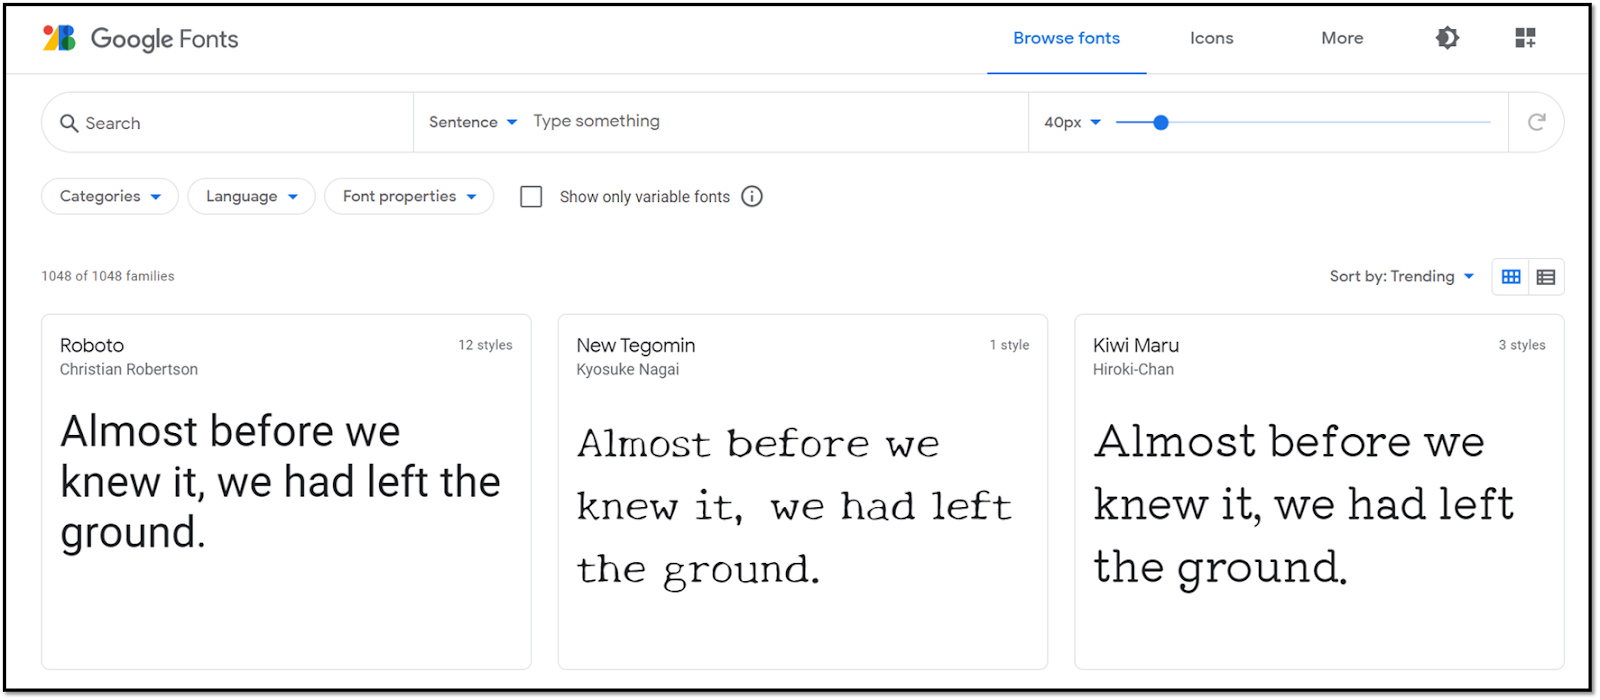Switch to grid view layout
Screen dimensions: 1600x700
tap(1511, 277)
